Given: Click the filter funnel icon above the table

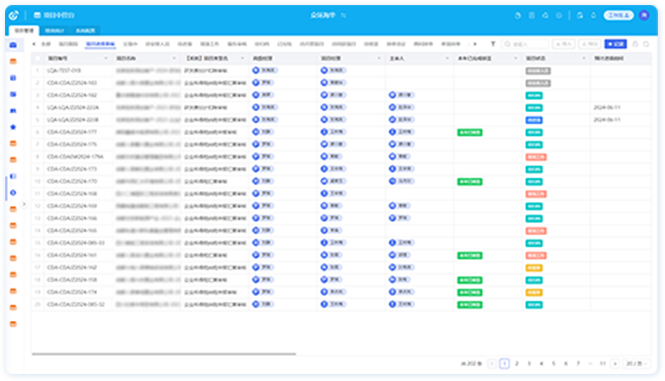Looking at the screenshot, I should [493, 44].
